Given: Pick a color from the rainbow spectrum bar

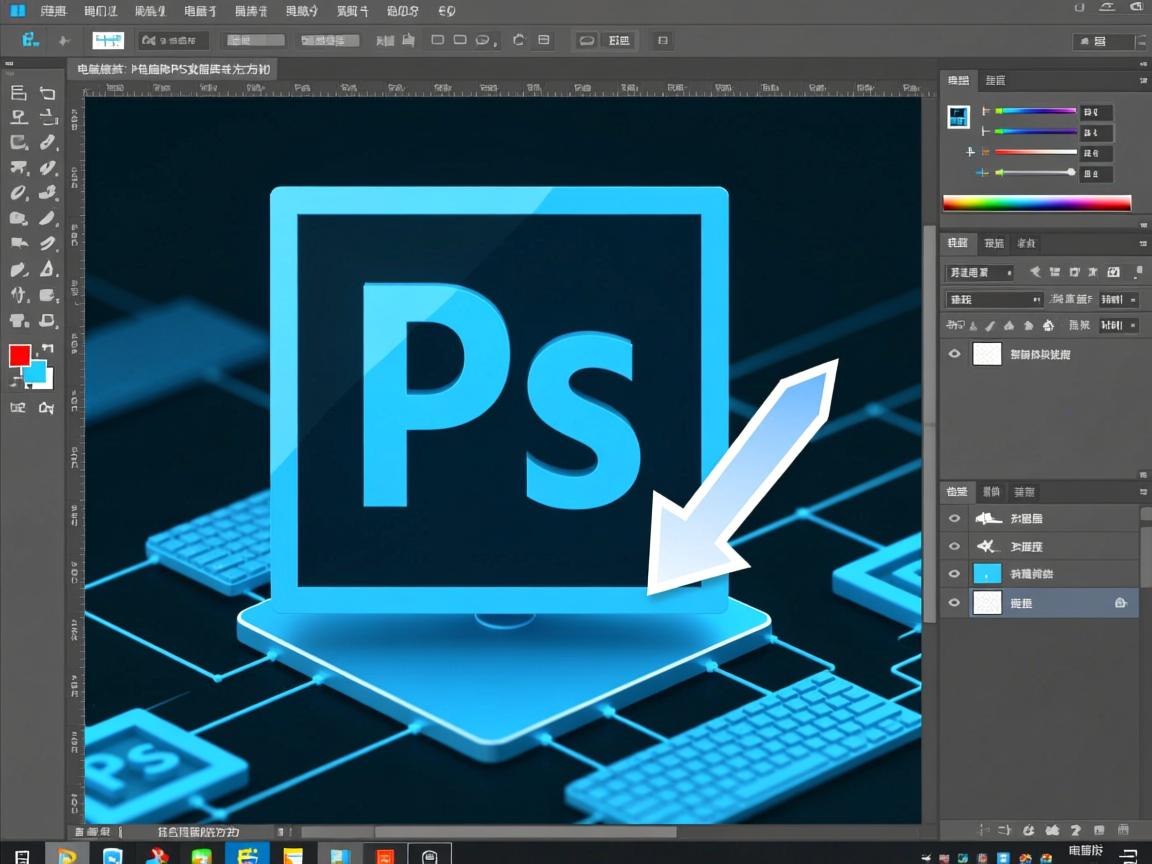Looking at the screenshot, I should [1036, 203].
